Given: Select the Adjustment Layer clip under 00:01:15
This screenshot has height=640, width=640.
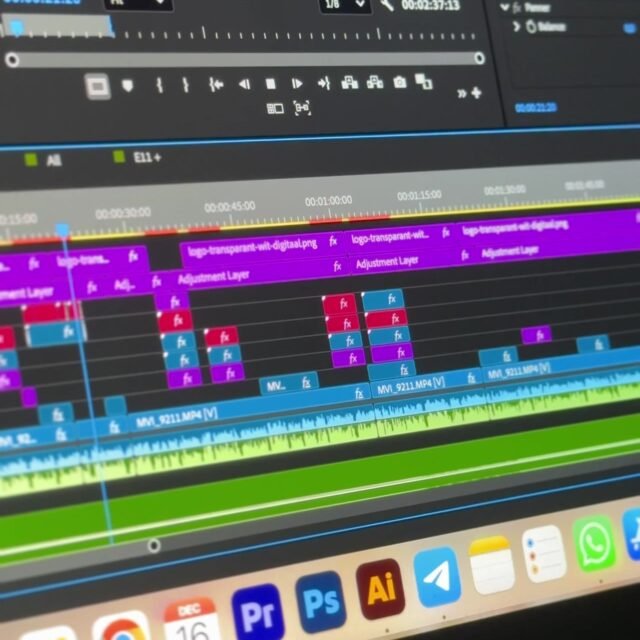Looking at the screenshot, I should pyautogui.click(x=407, y=259).
